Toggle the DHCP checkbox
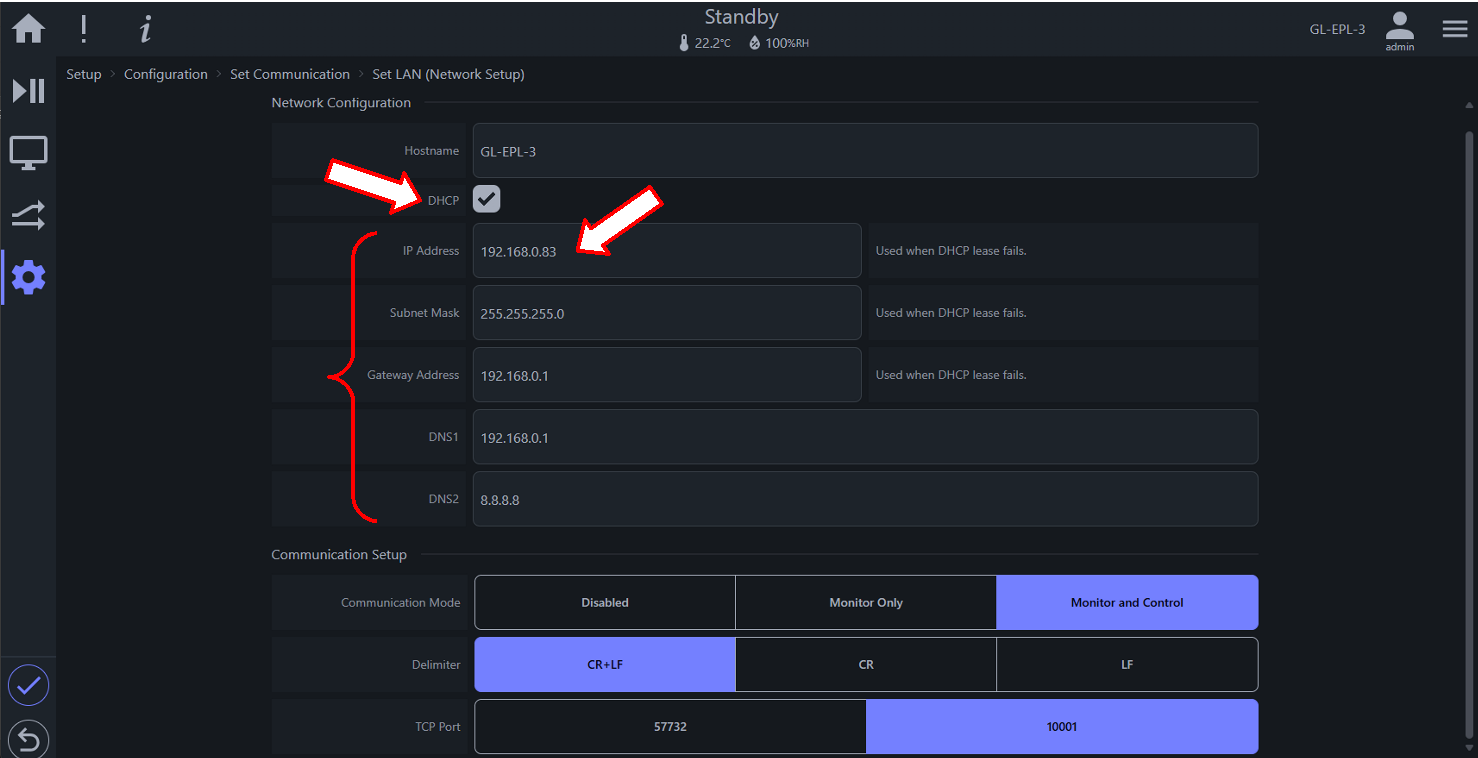 point(487,199)
